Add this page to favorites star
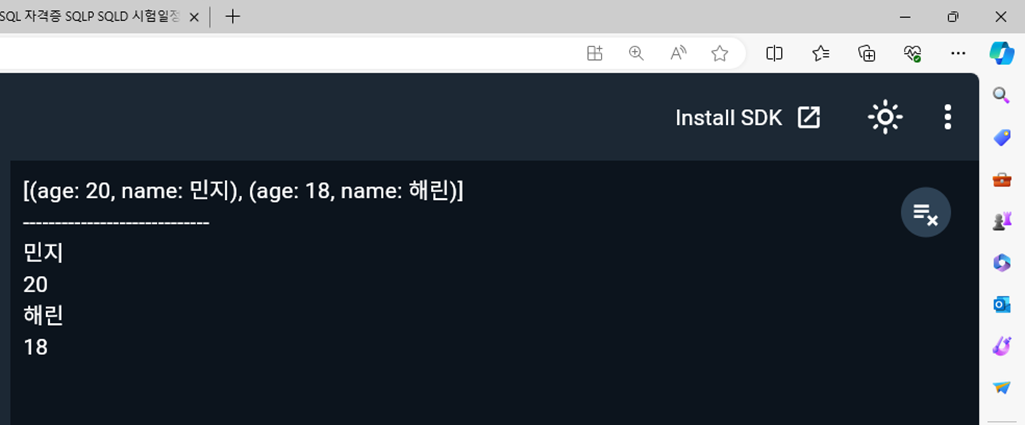Screen dimensions: 1025x425 tap(720, 54)
